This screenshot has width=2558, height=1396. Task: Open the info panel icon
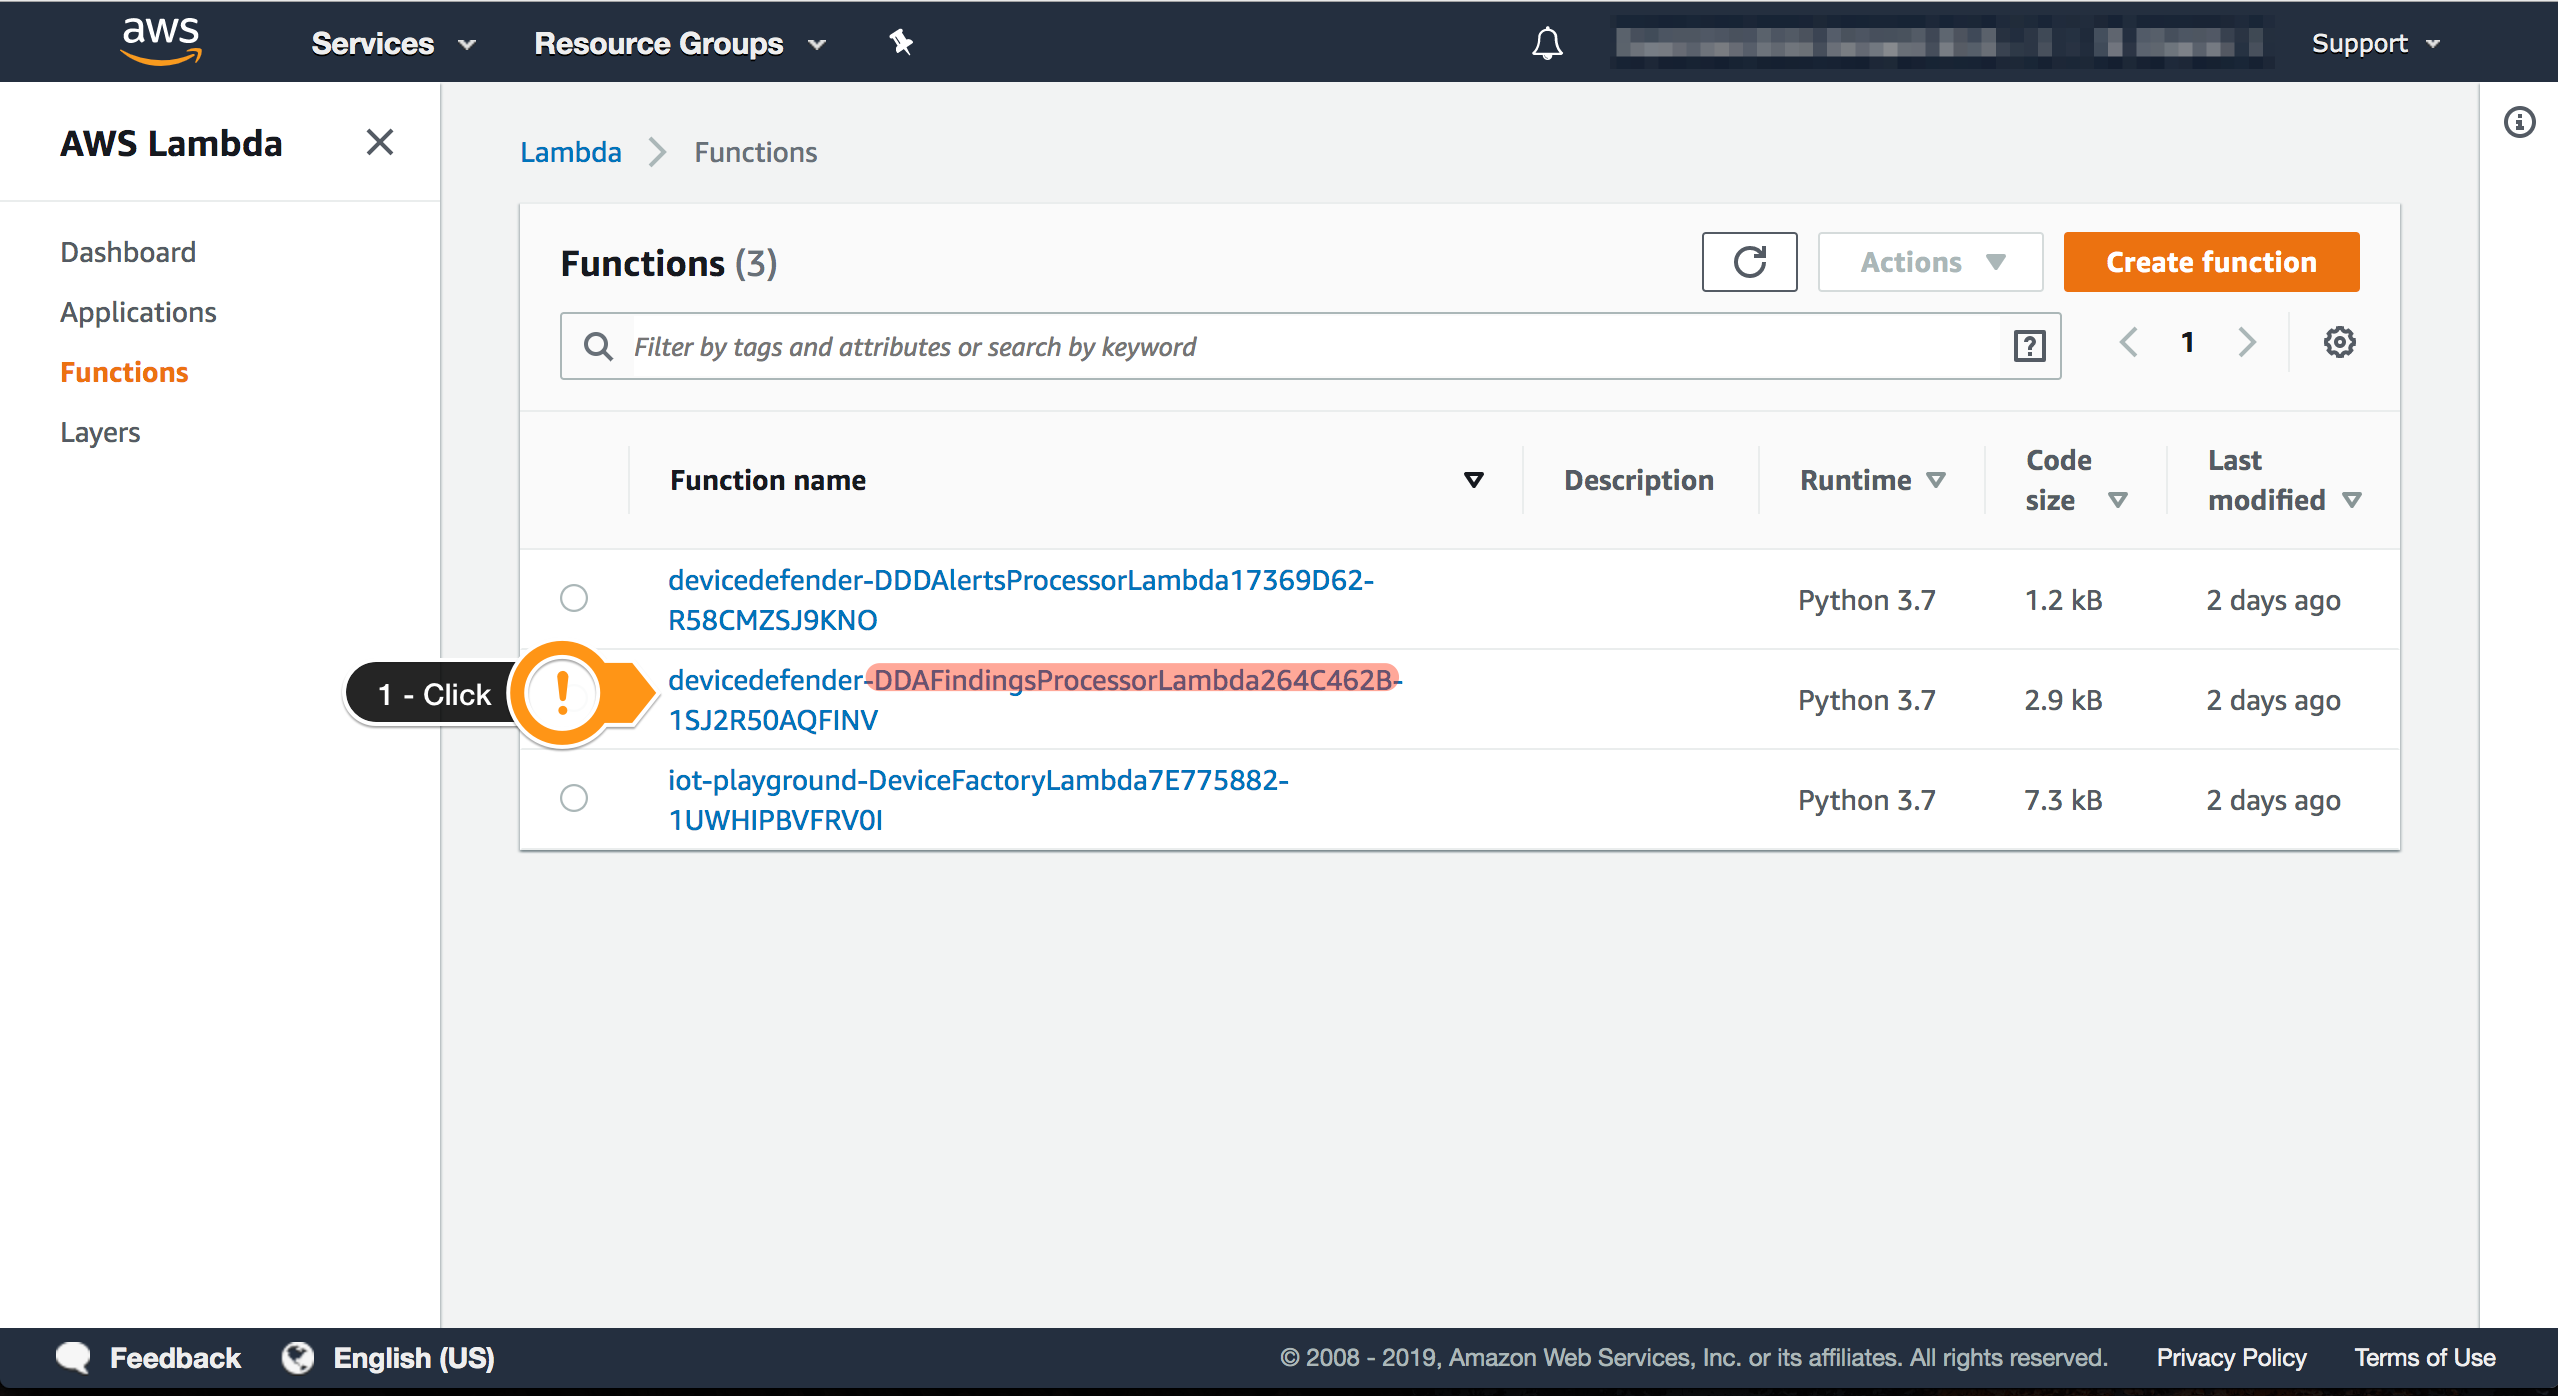(x=2519, y=122)
